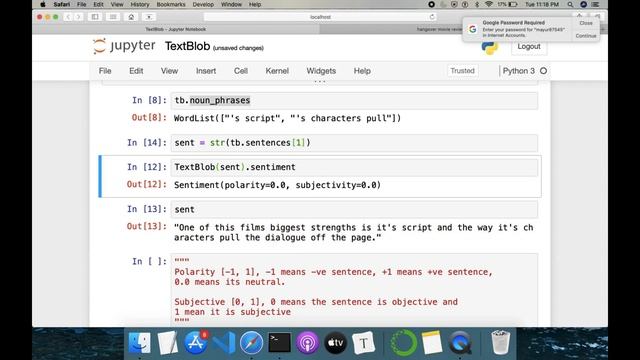The width and height of the screenshot is (640, 360).
Task: Open the Bookmarks menu
Action: pos(171,4)
